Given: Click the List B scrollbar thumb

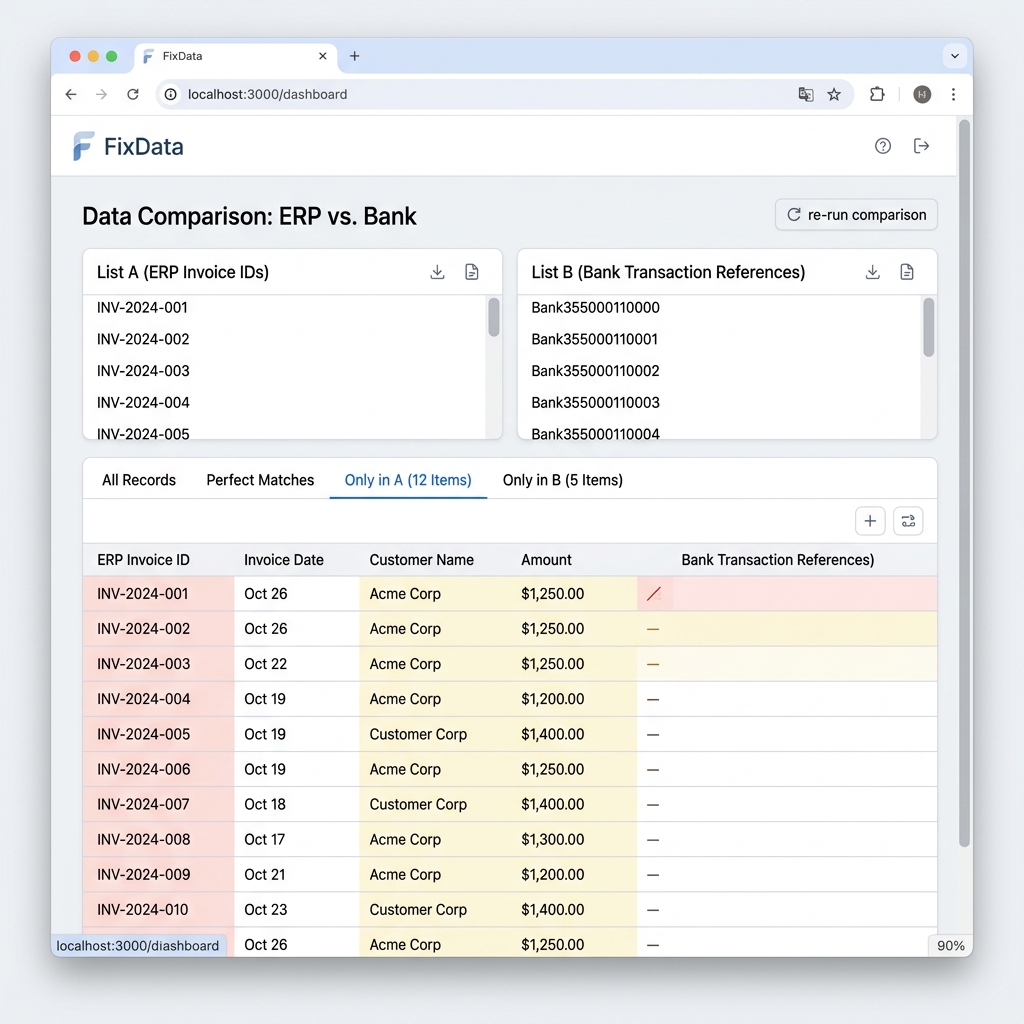Looking at the screenshot, I should 929,327.
